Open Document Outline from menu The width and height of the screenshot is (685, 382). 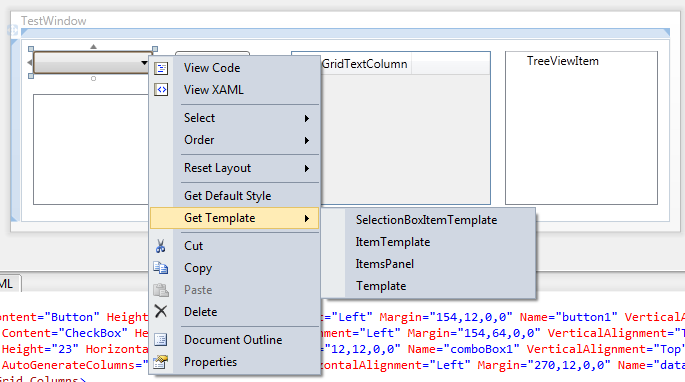tap(235, 340)
